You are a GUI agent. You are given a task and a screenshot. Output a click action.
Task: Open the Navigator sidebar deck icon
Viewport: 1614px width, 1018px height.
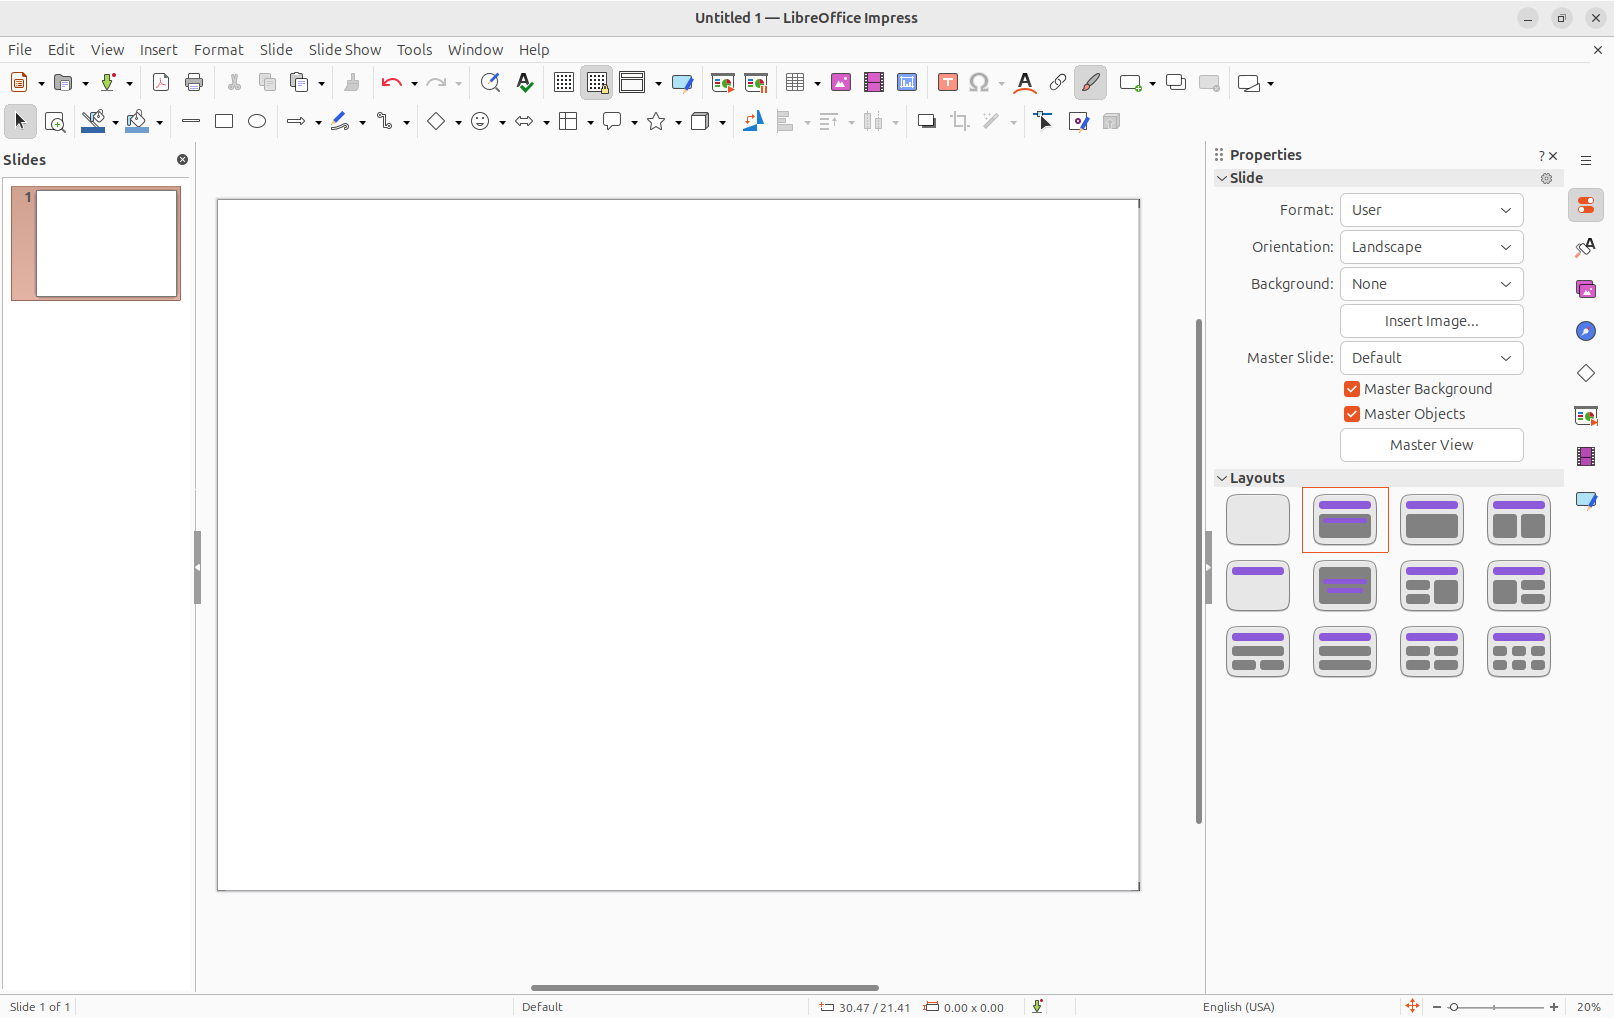1586,331
